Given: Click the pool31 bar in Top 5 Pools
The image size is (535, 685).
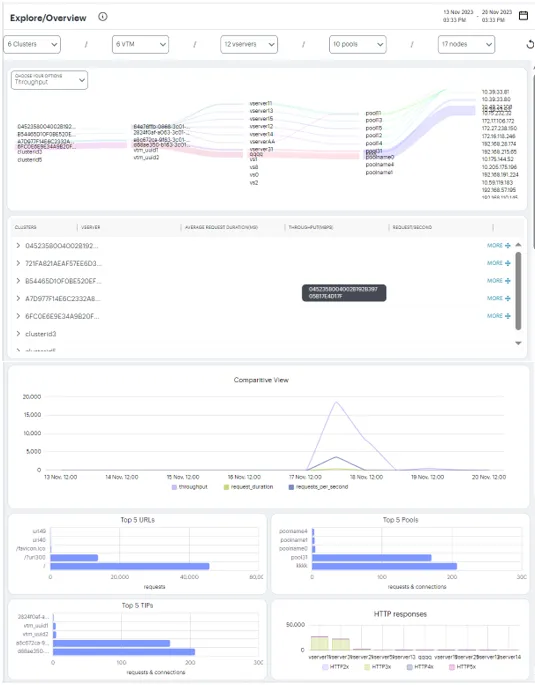Looking at the screenshot, I should pyautogui.click(x=372, y=557).
